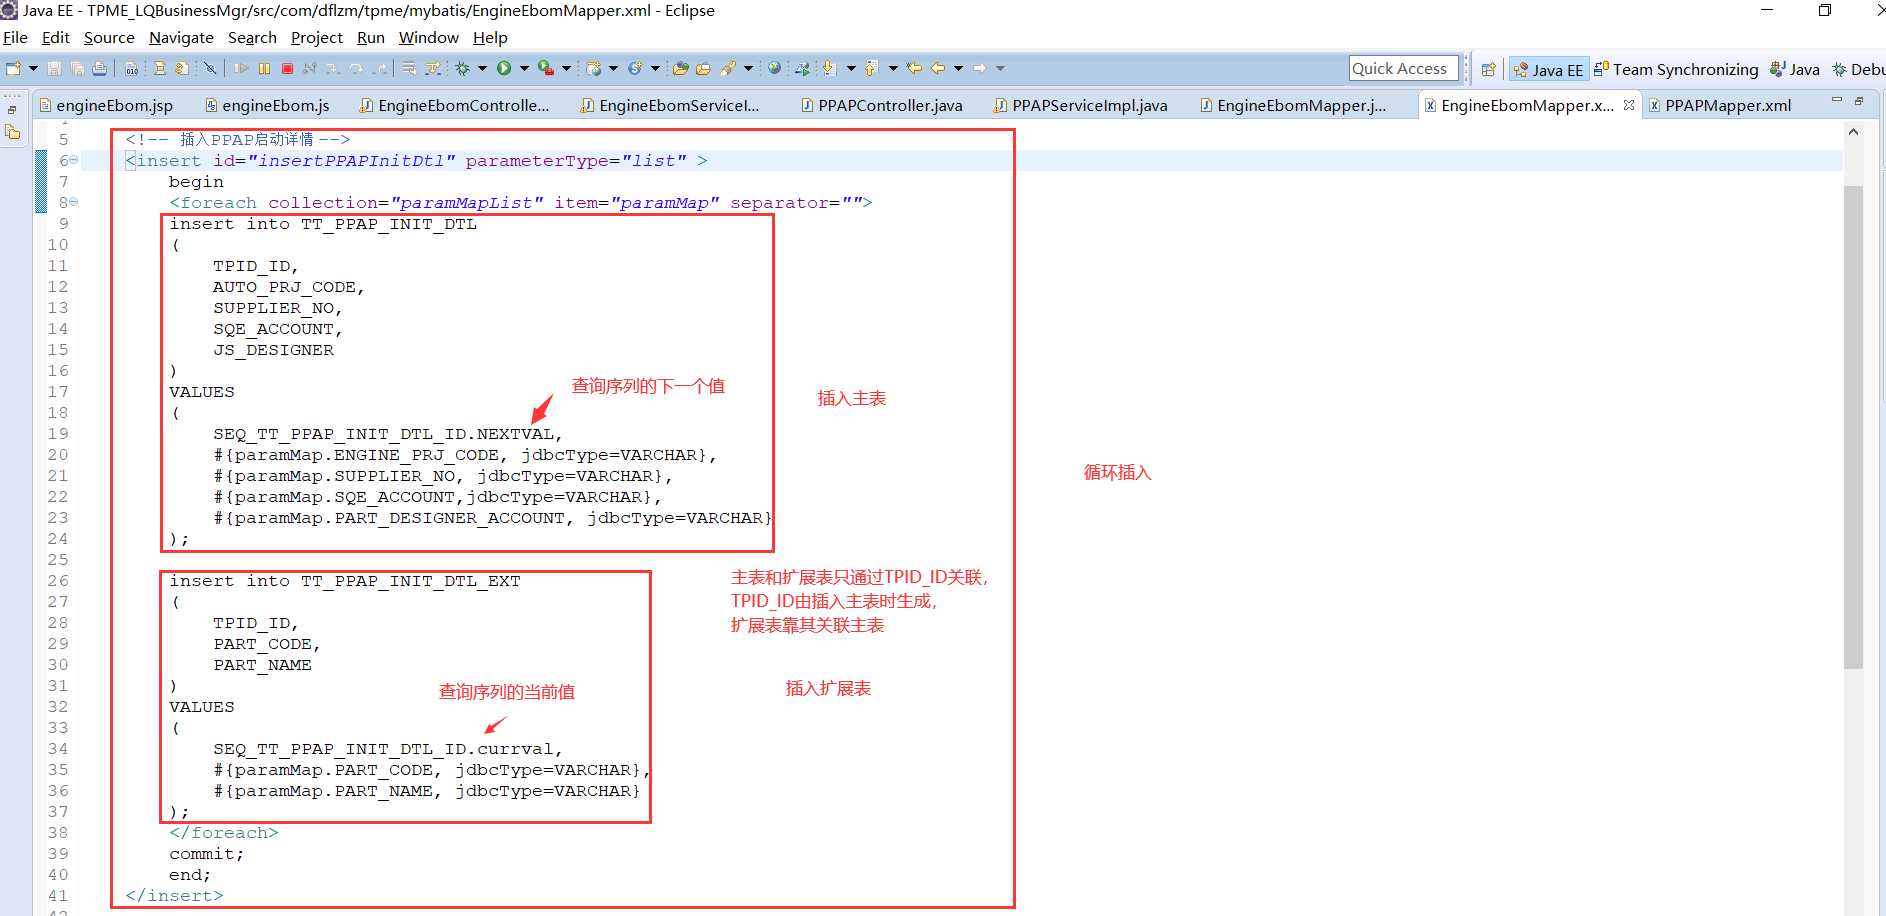Screen dimensions: 1886x916
Task: Click the Quick Access search field
Action: pos(1403,68)
